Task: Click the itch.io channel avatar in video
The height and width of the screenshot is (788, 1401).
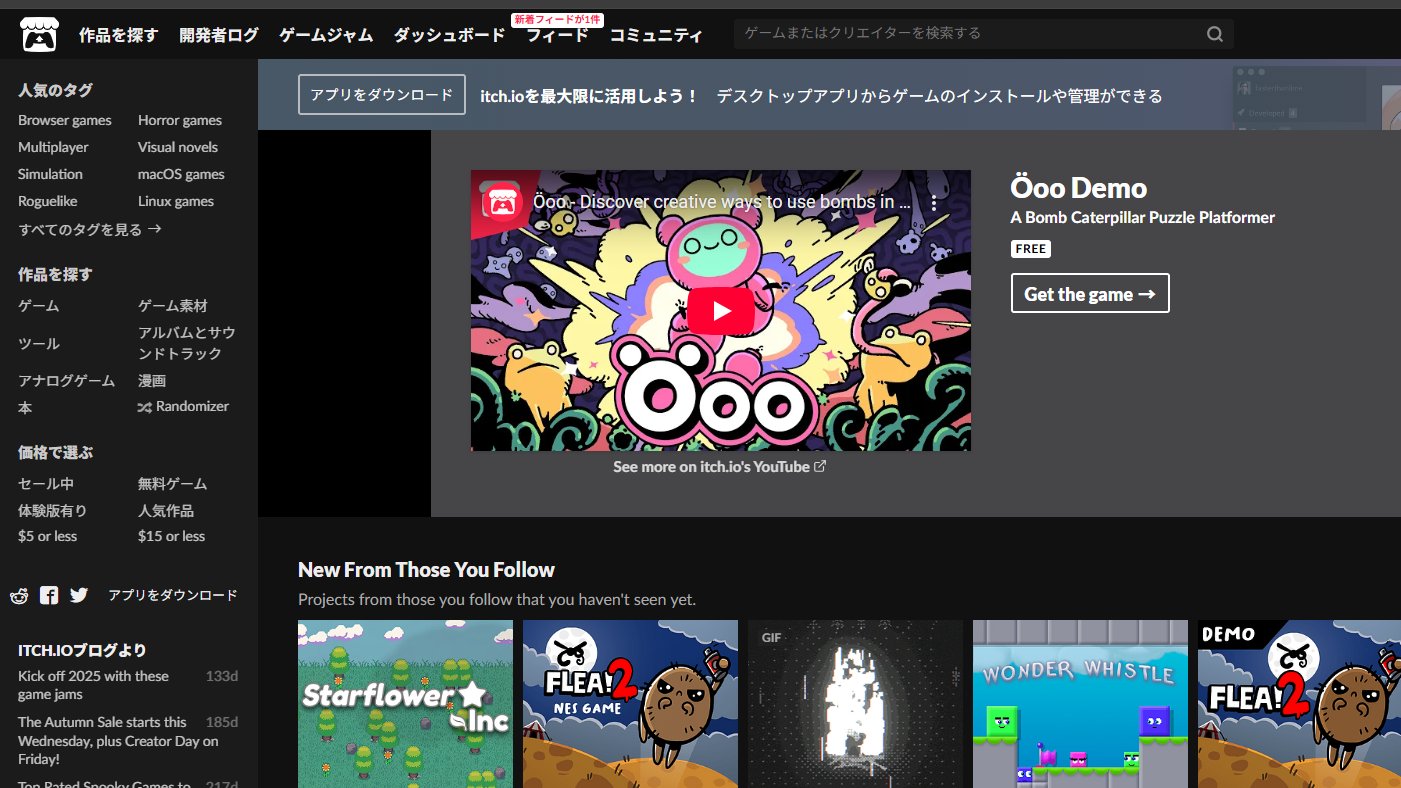Action: [502, 202]
